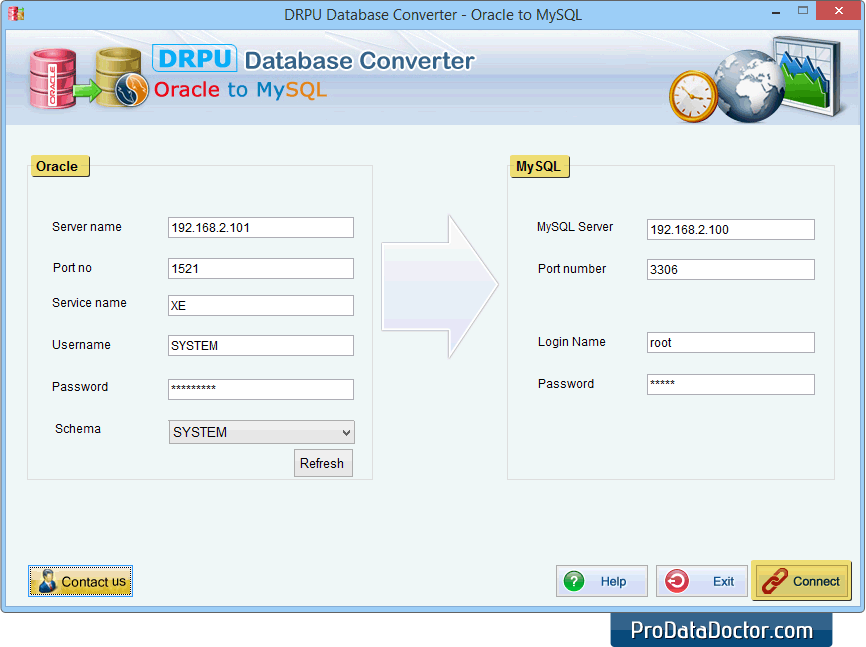Viewport: 866px width, 647px height.
Task: Click the Connect button
Action: pos(801,581)
